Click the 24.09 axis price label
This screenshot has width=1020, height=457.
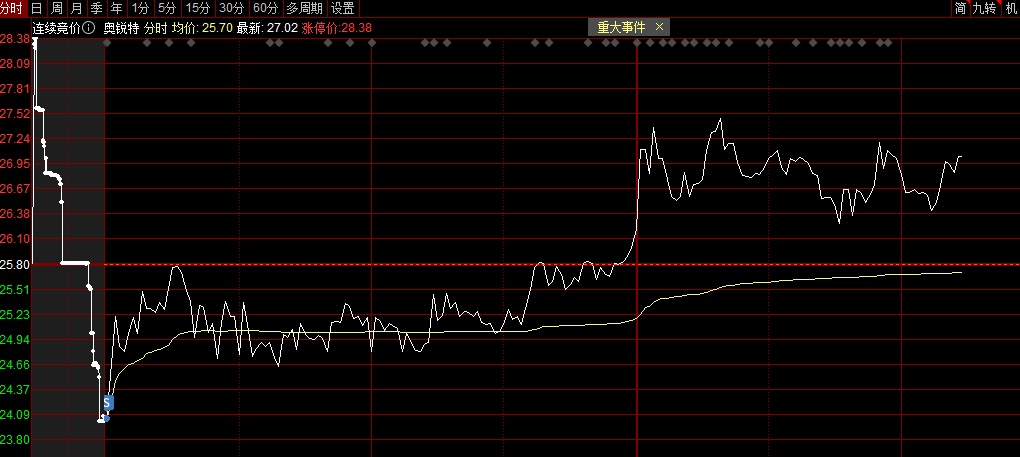pos(15,415)
